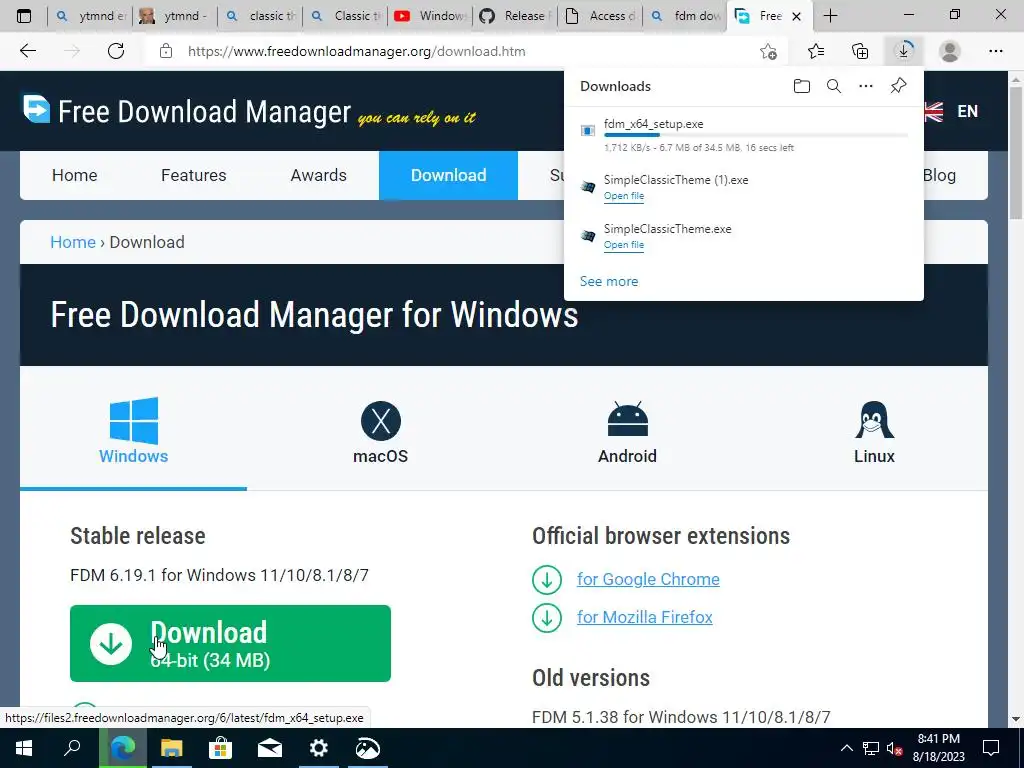Open File Explorer from the taskbar

click(x=172, y=748)
